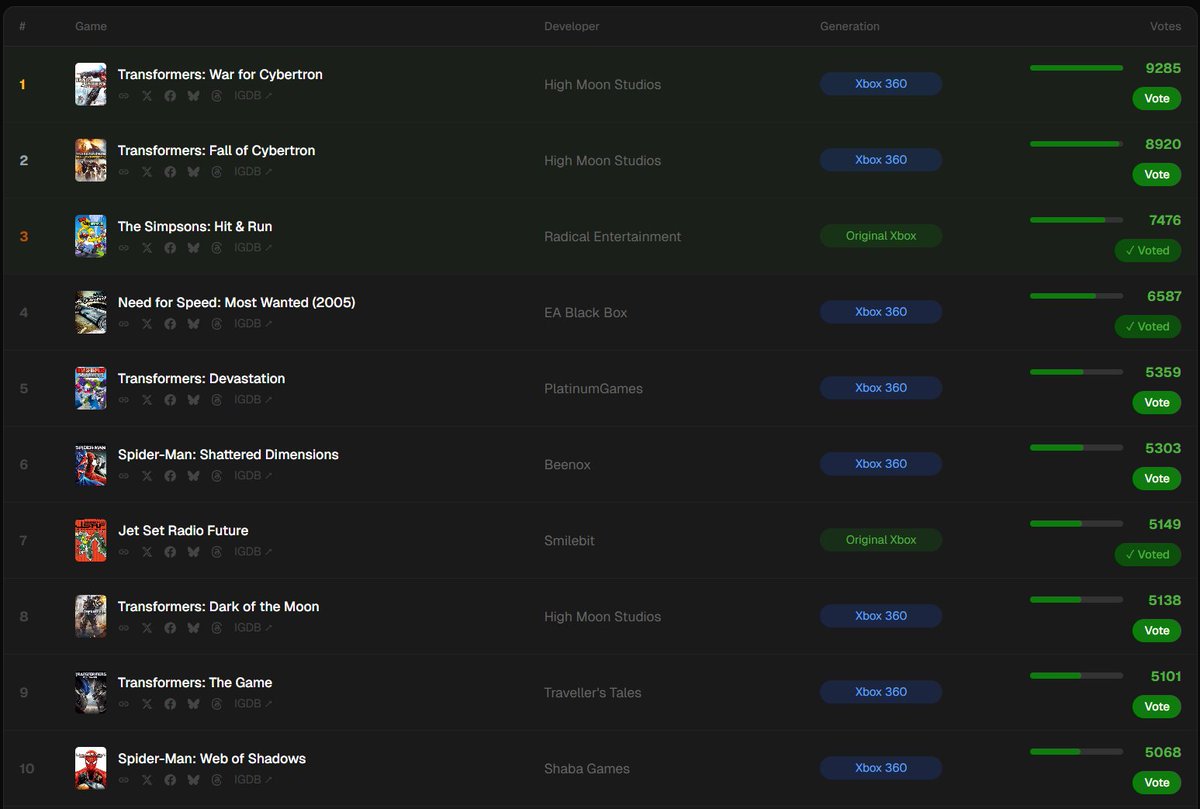Share Jet Set Radio Future on Bluesky

194,552
